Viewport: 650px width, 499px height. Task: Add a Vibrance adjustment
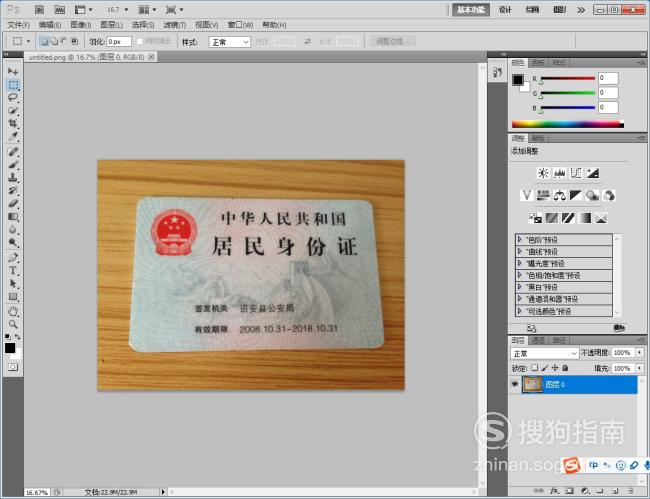(526, 195)
